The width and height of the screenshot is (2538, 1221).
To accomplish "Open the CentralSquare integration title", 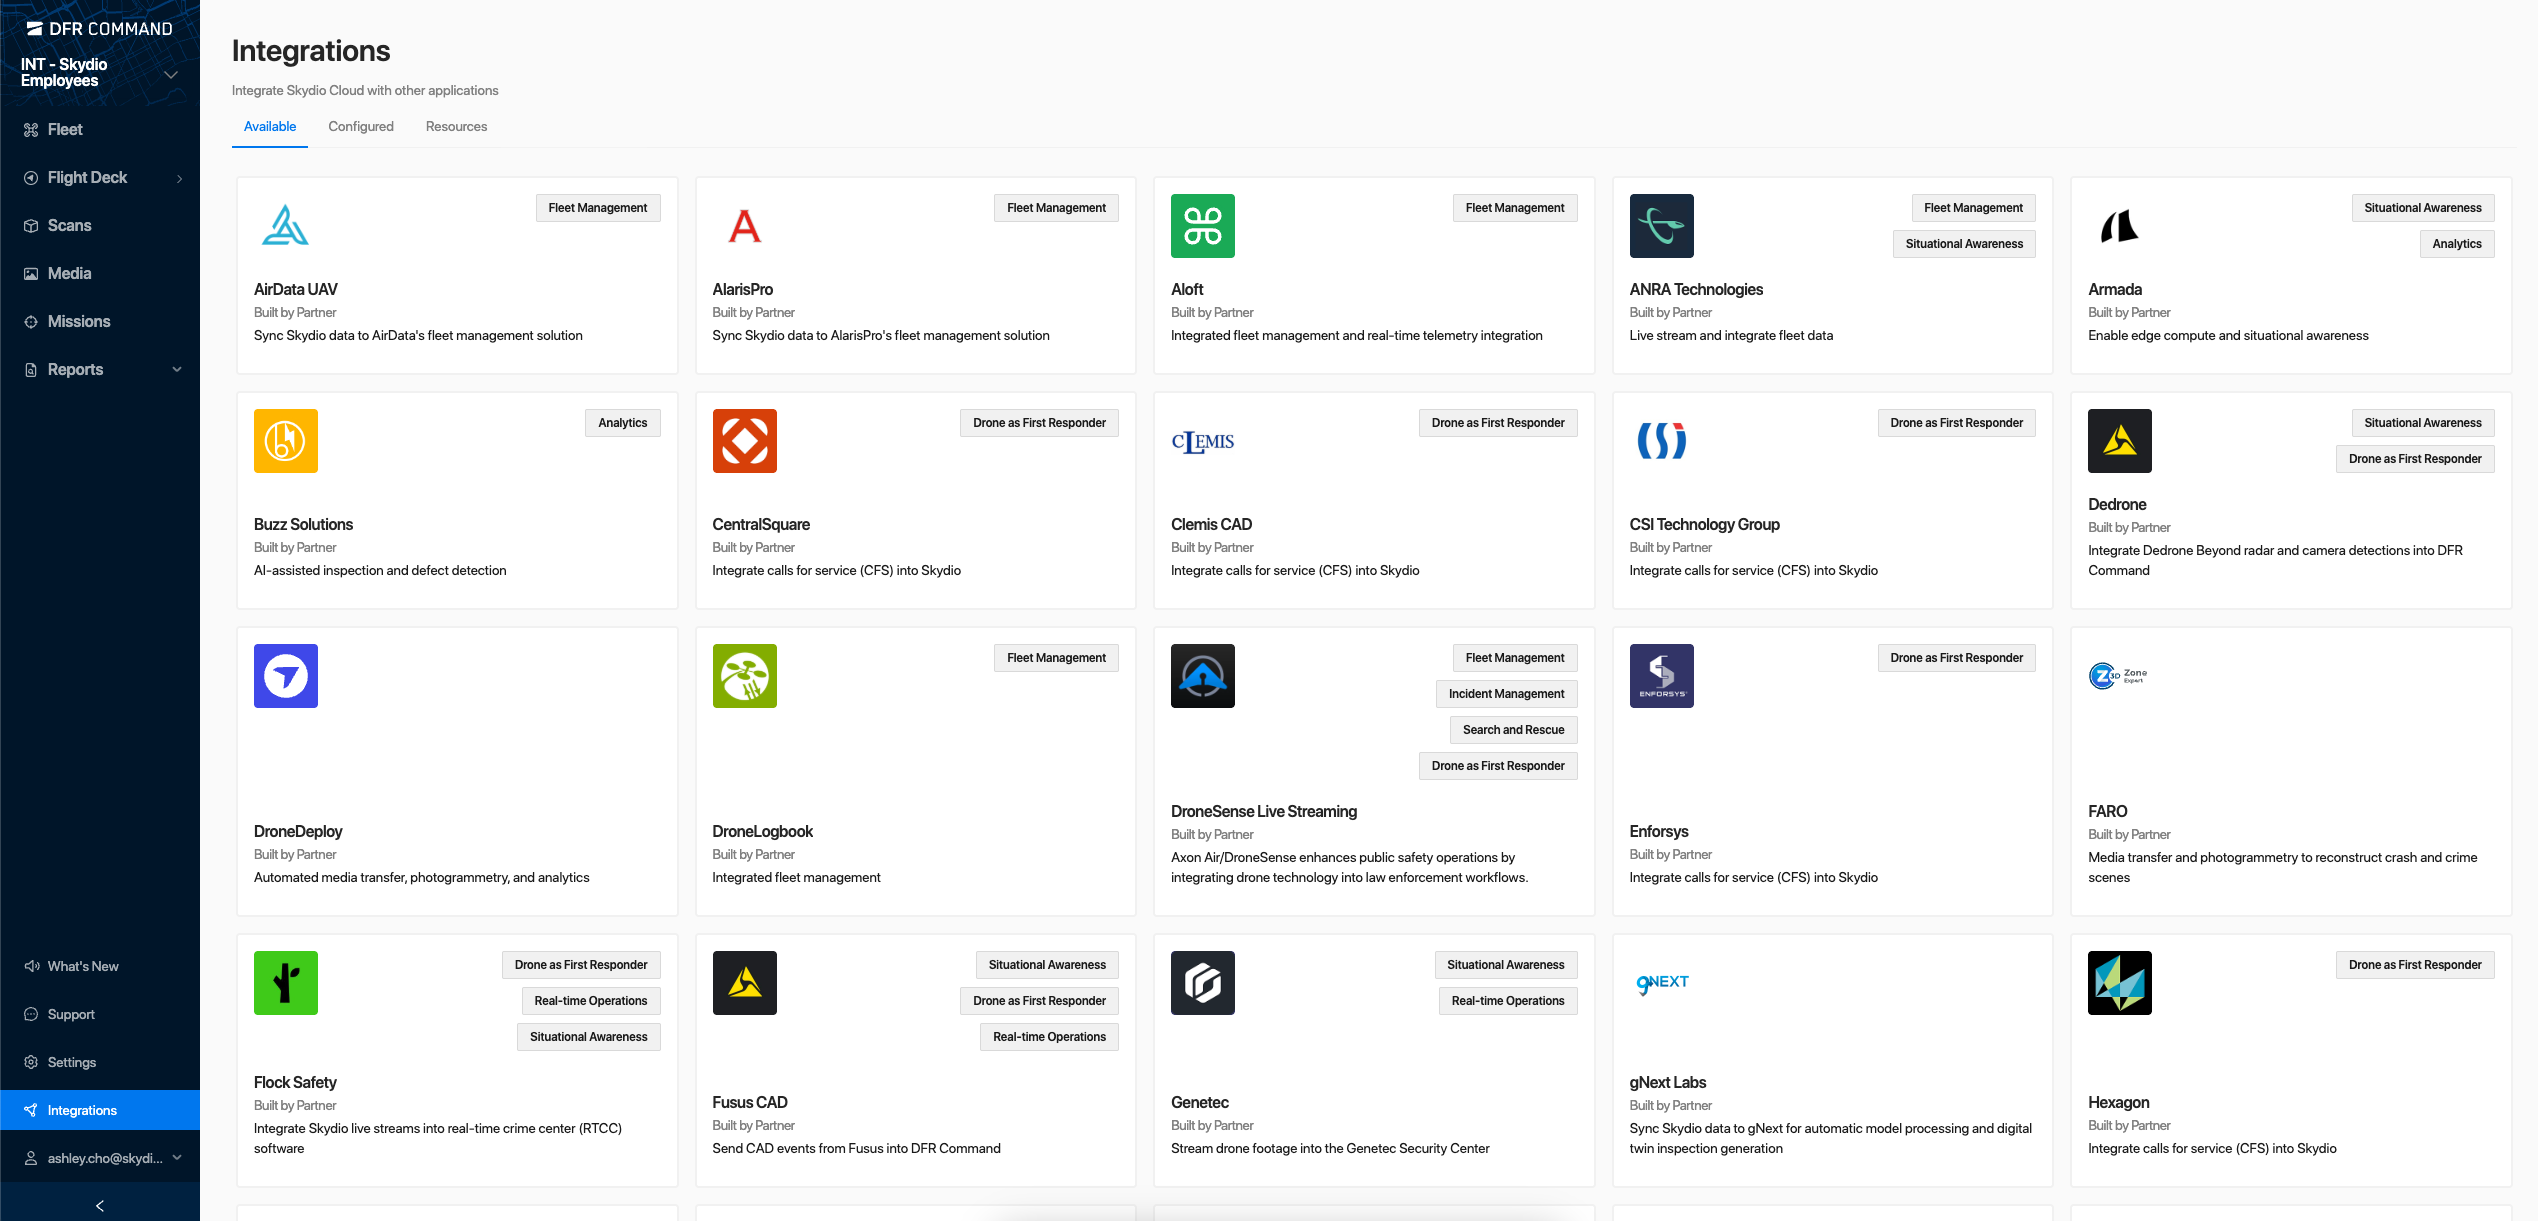I will (x=761, y=525).
